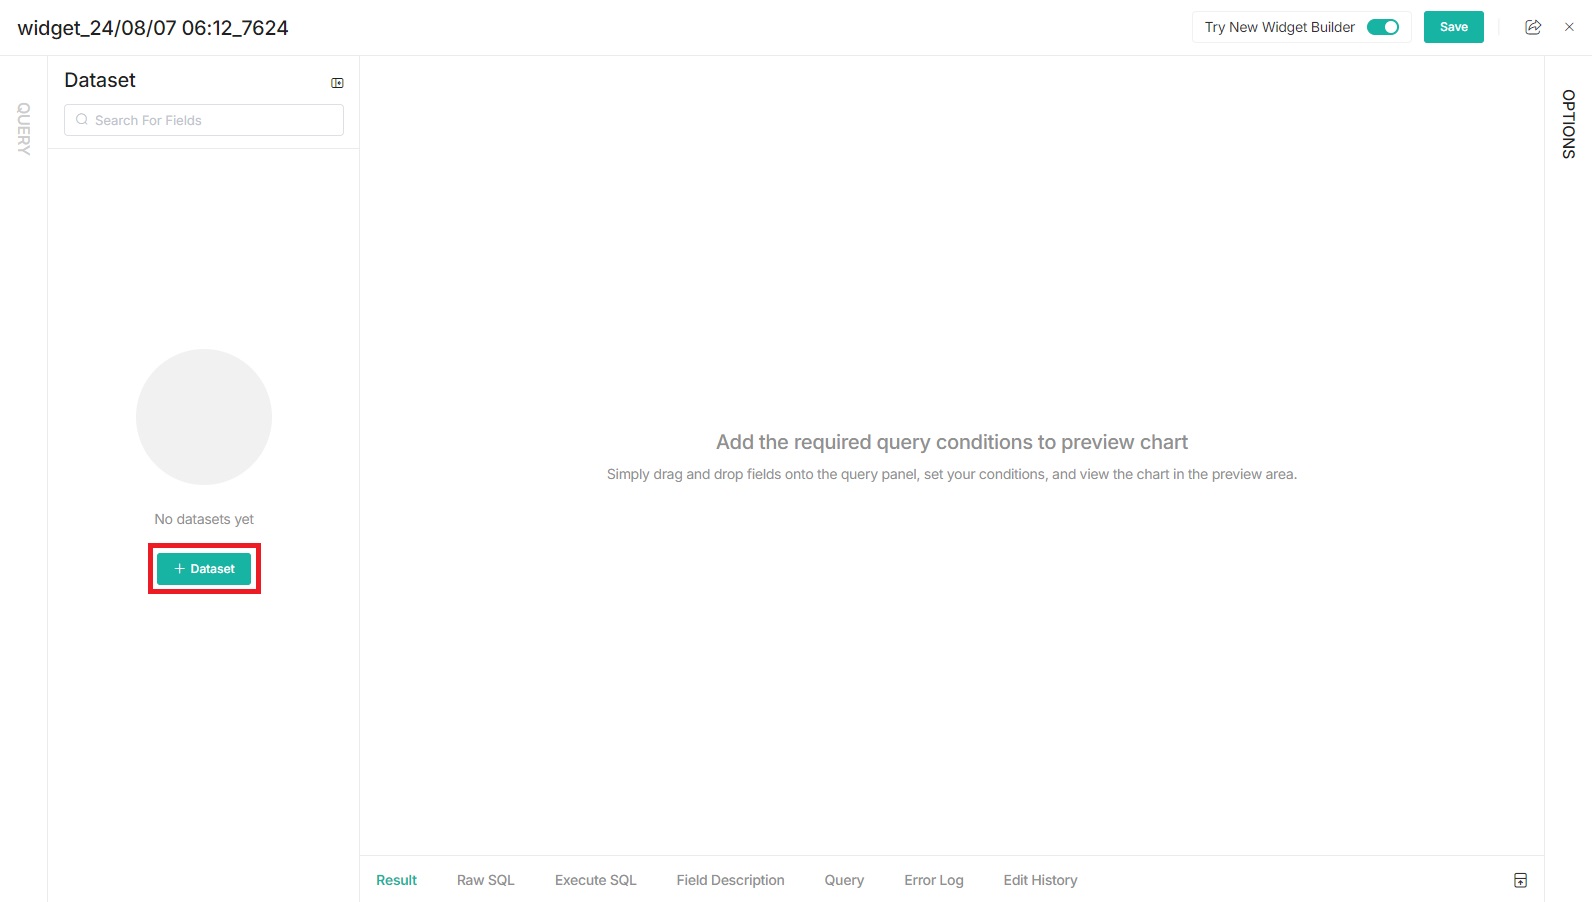Viewport: 1592px width, 902px height.
Task: Open the vertical QUERY side panel
Action: tap(23, 128)
